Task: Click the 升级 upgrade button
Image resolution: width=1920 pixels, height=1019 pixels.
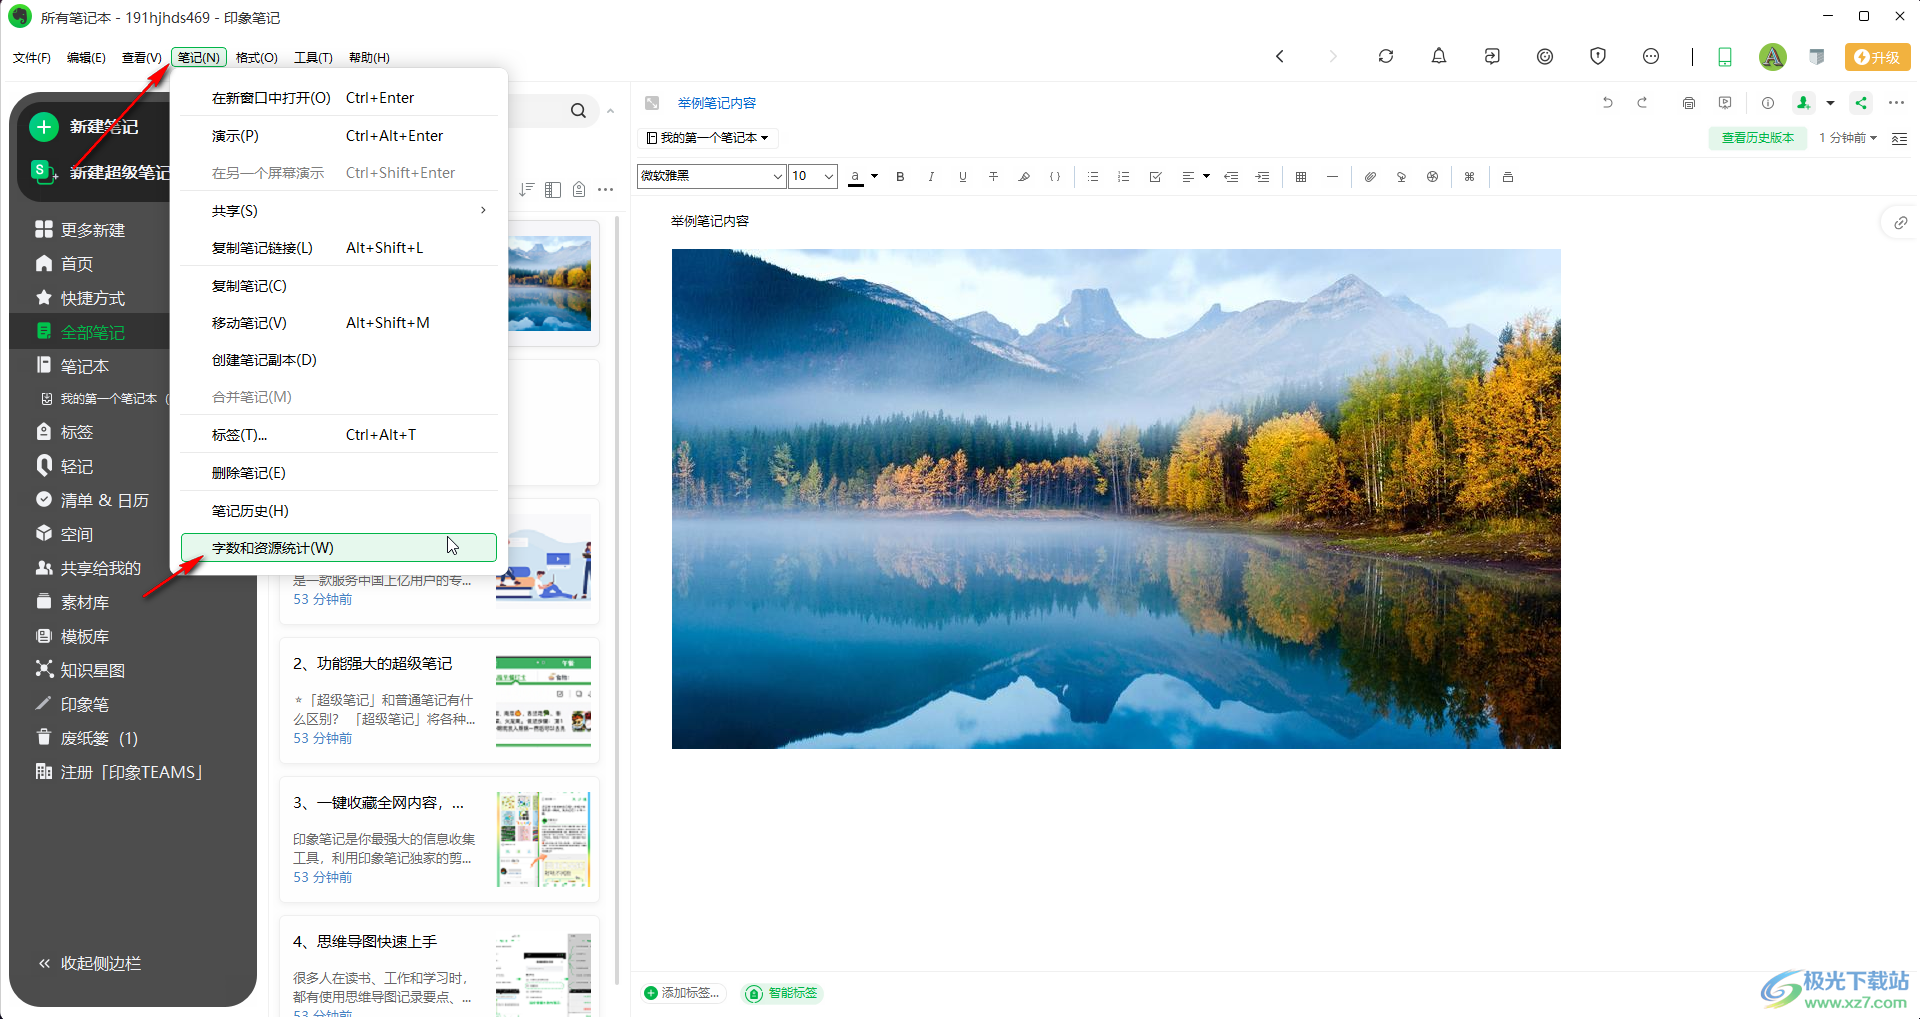Action: [x=1877, y=57]
